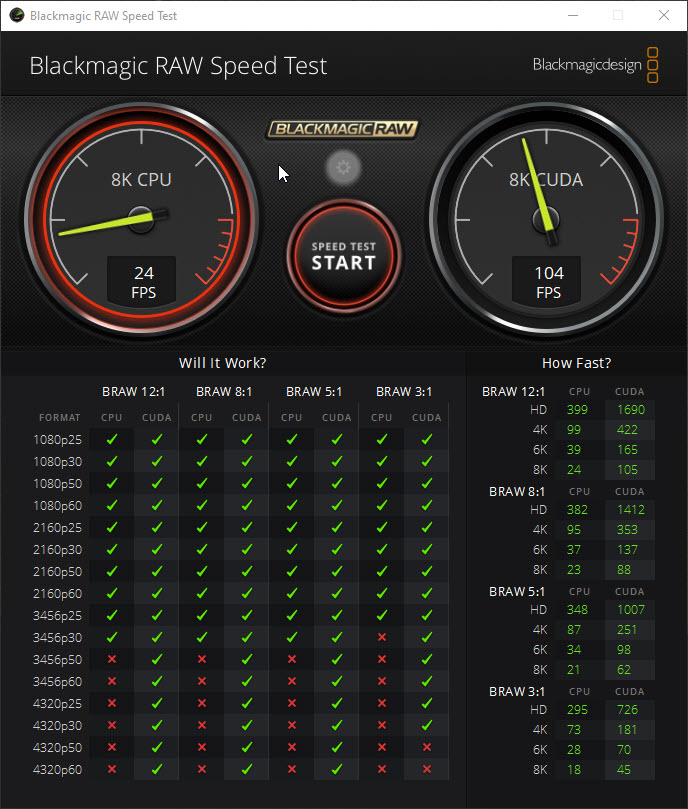Click 2160p30 BRAW 3:1 CPU checkmark
Image resolution: width=688 pixels, height=809 pixels.
[x=382, y=549]
